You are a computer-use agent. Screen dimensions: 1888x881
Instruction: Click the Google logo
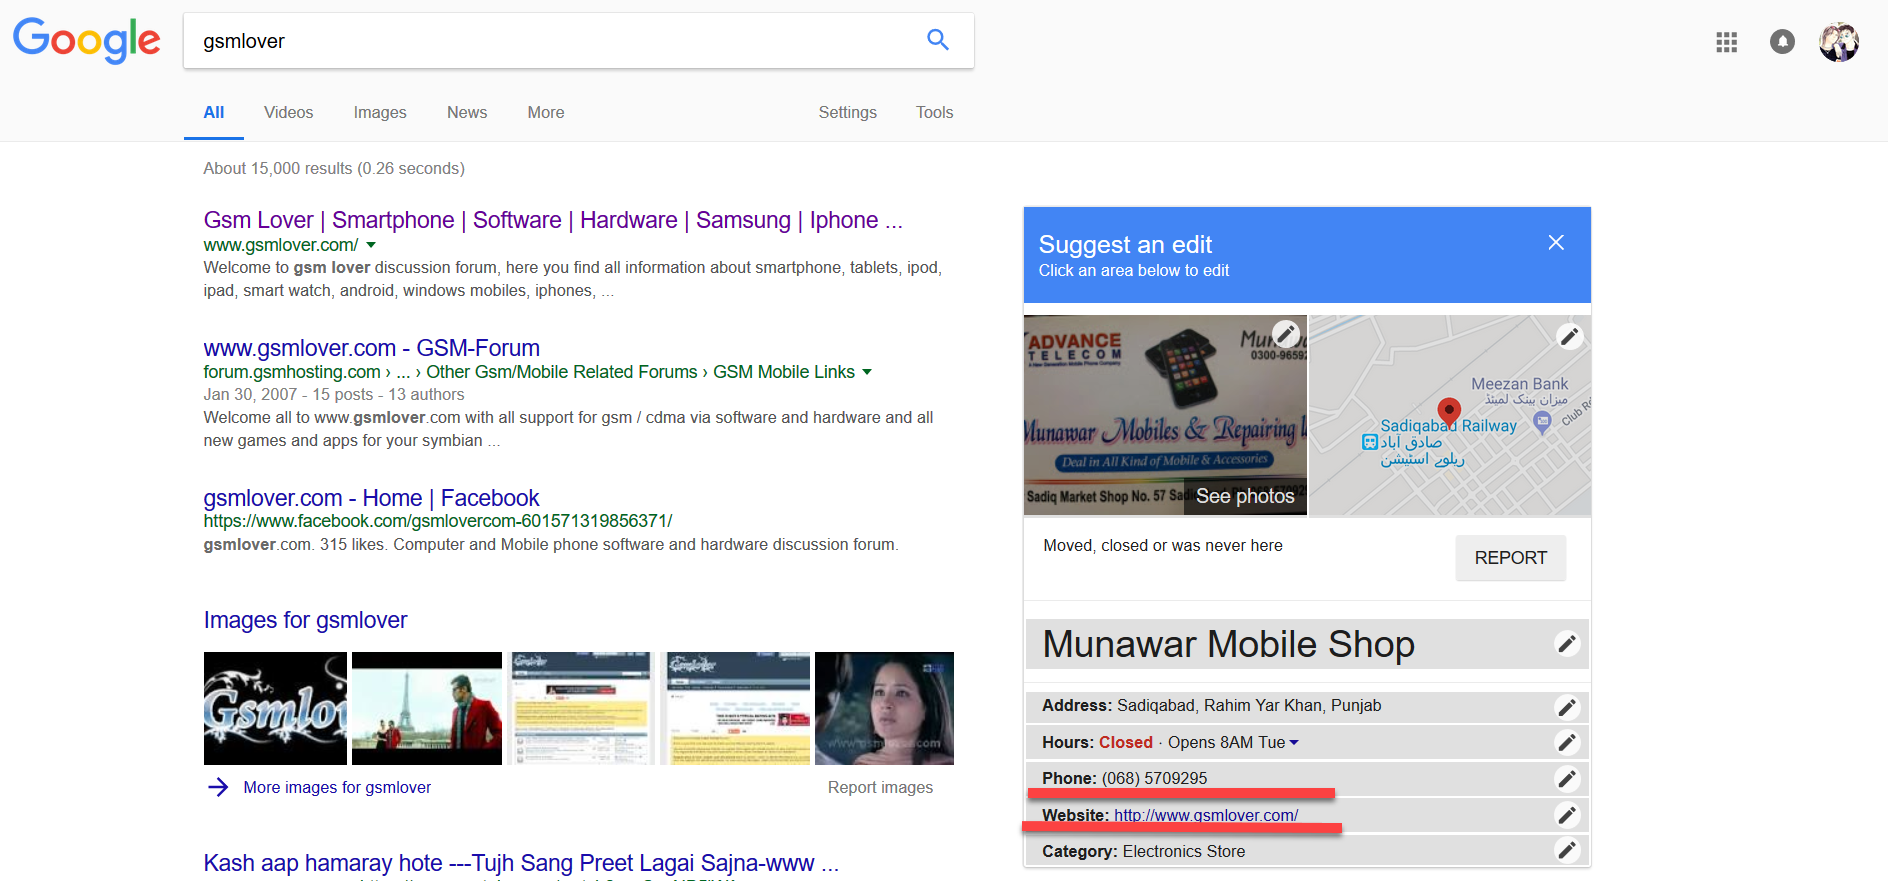point(86,41)
